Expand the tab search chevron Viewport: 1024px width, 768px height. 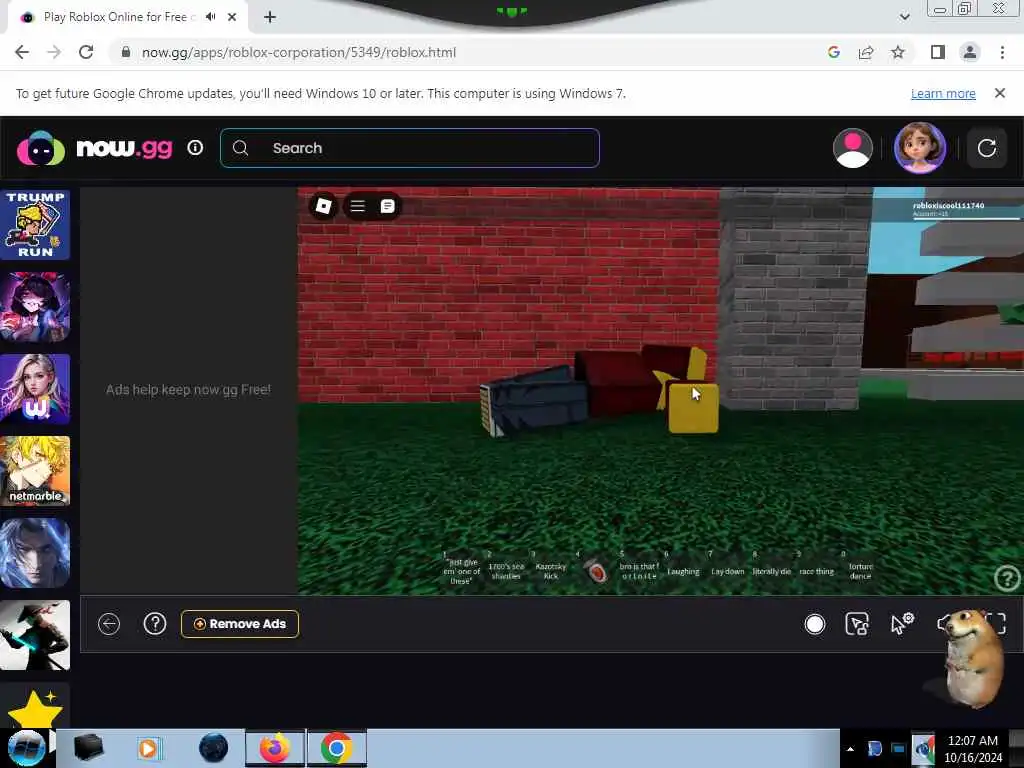click(904, 17)
